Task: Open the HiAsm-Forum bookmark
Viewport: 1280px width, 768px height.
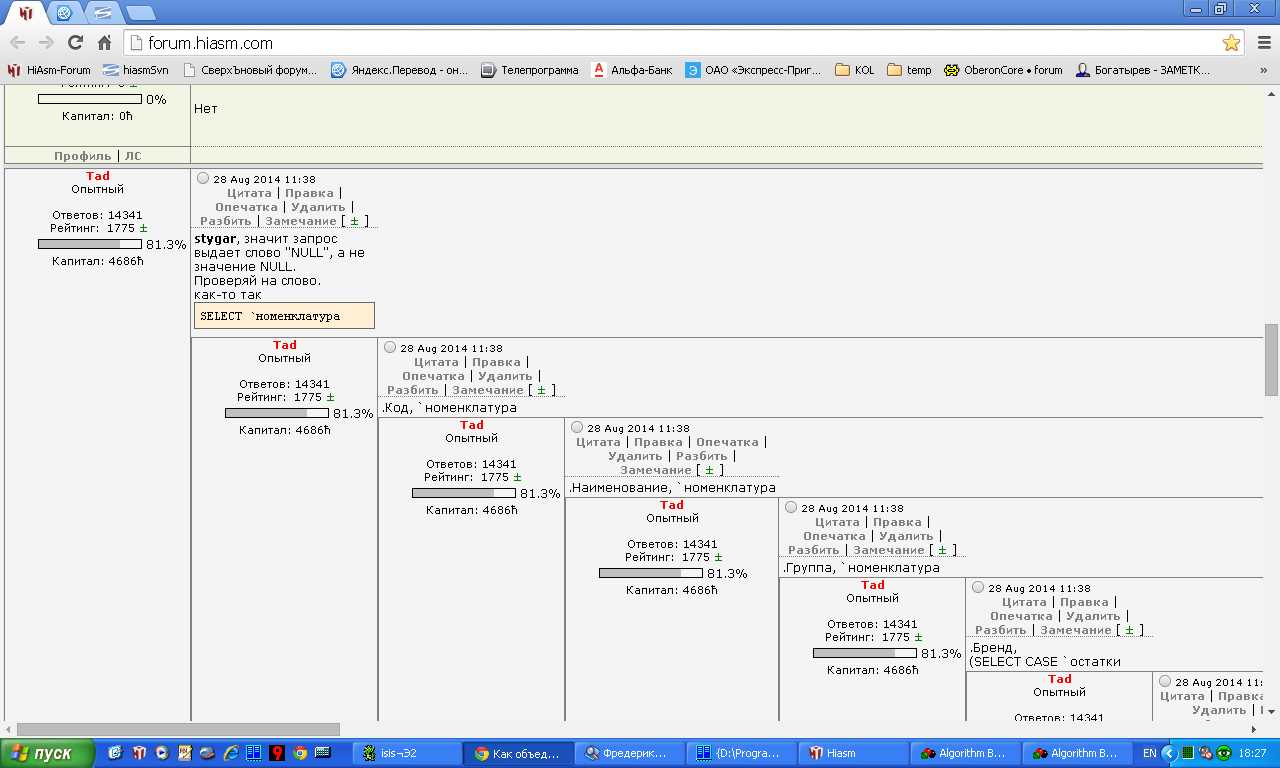Action: point(49,70)
